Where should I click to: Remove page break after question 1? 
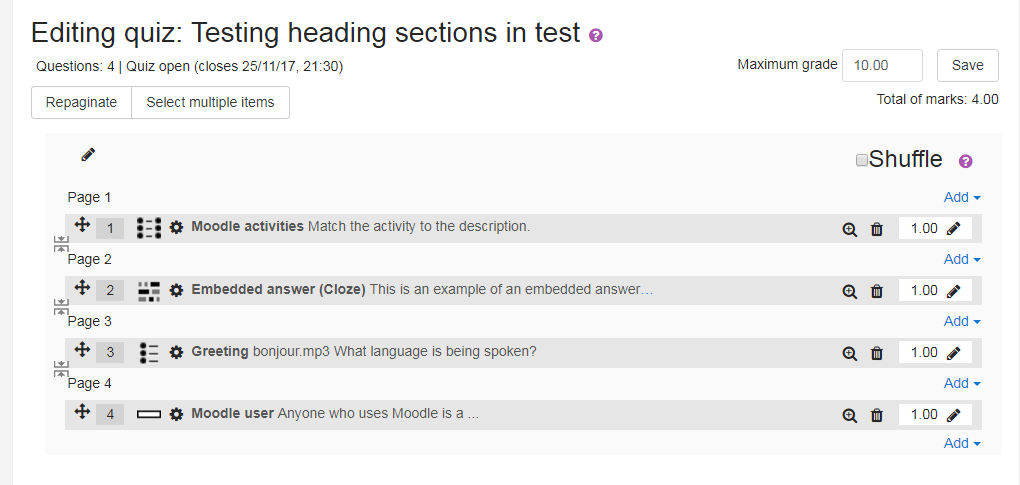(x=60, y=244)
